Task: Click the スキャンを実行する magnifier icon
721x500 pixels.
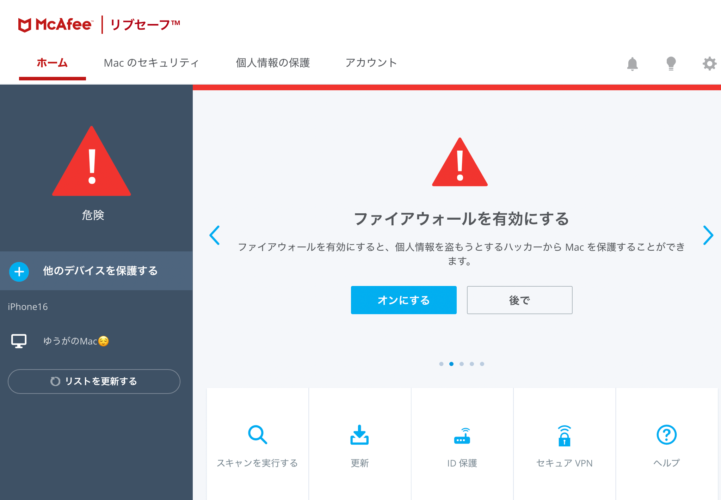Action: (257, 434)
